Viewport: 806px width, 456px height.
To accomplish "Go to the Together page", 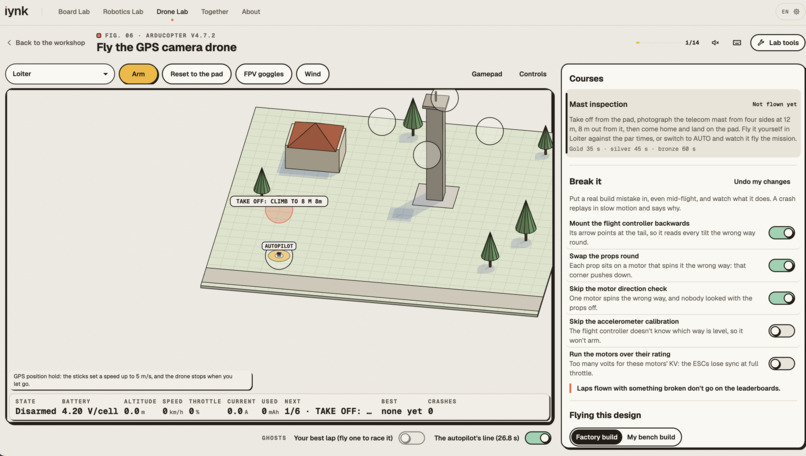I will pyautogui.click(x=214, y=11).
